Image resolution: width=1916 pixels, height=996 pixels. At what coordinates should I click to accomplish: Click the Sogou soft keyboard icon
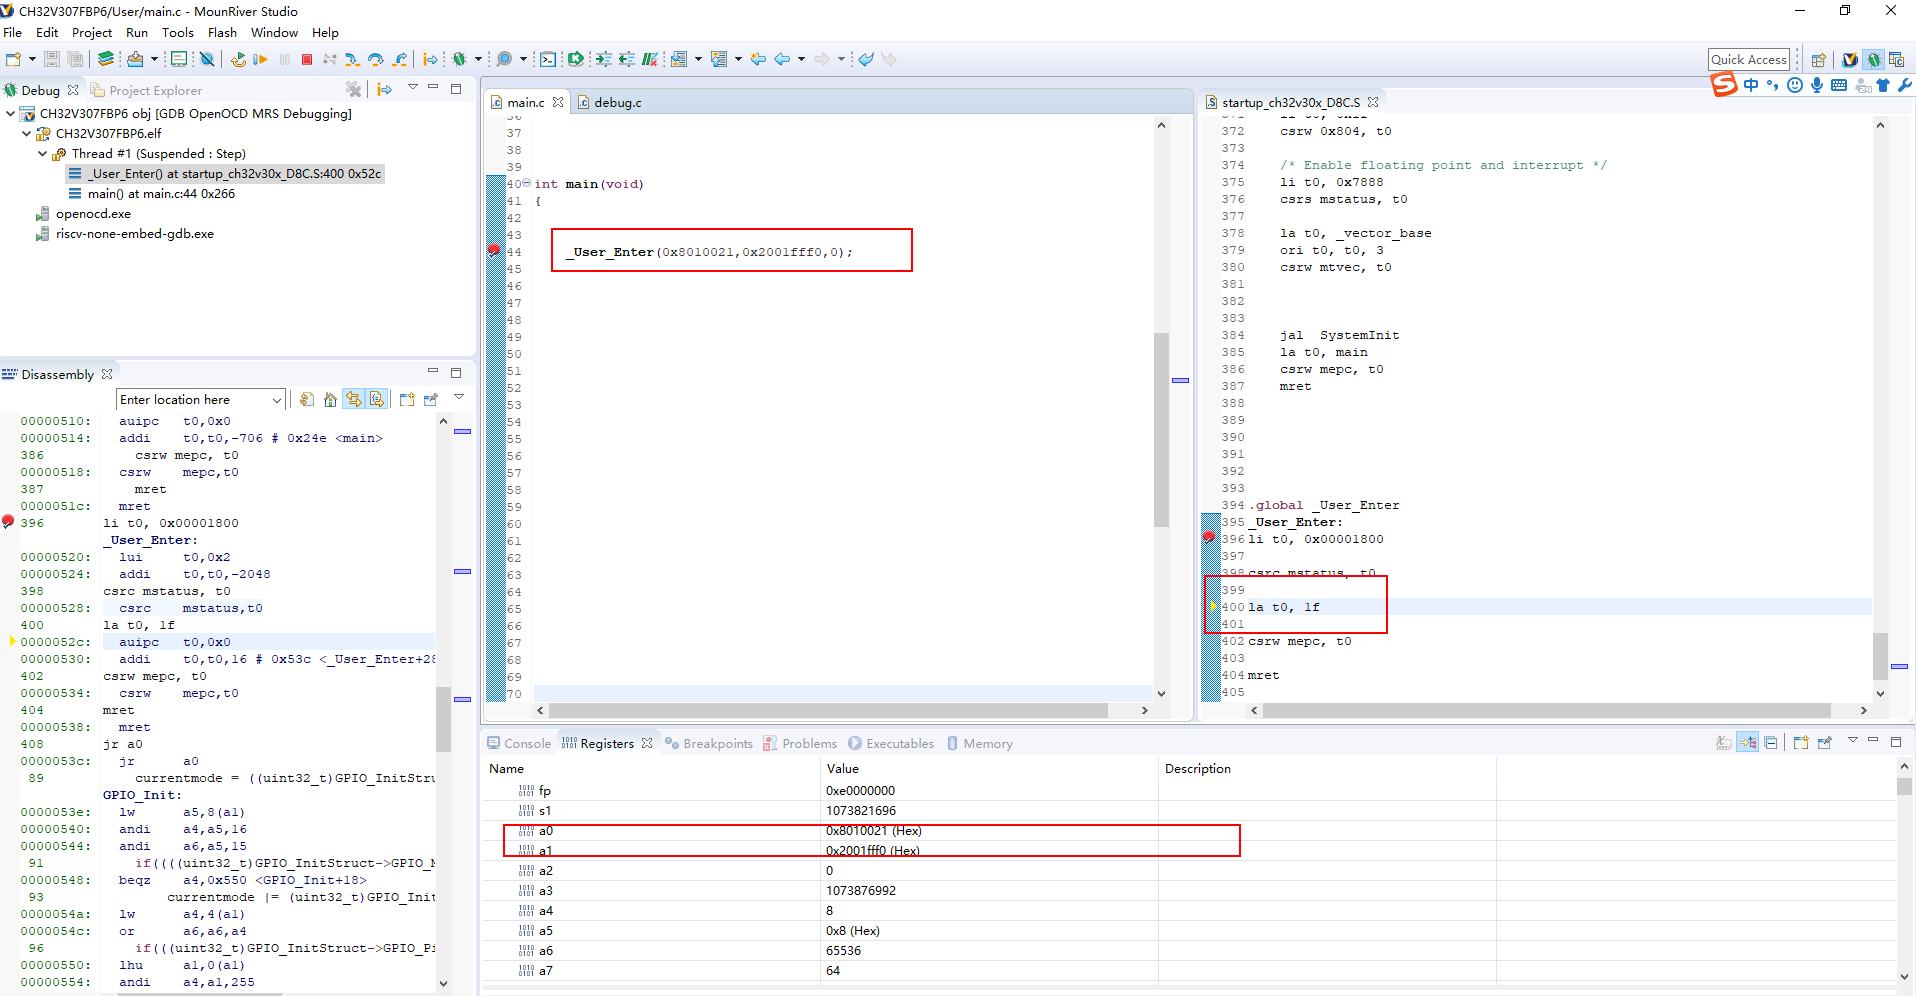click(1839, 85)
